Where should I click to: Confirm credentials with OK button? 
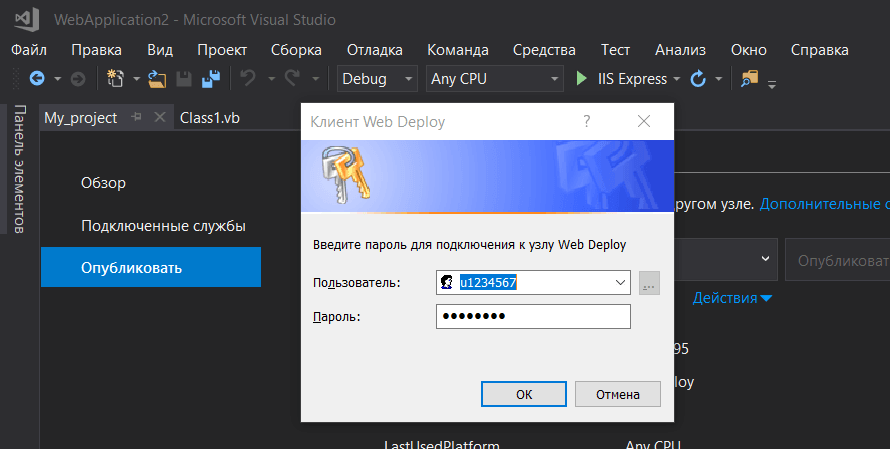coord(524,394)
